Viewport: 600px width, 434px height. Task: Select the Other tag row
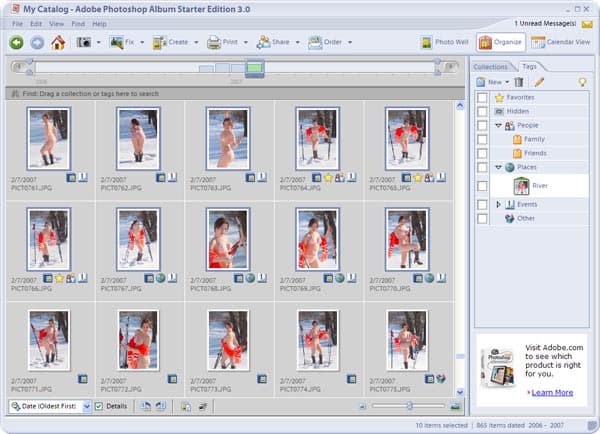coord(540,218)
